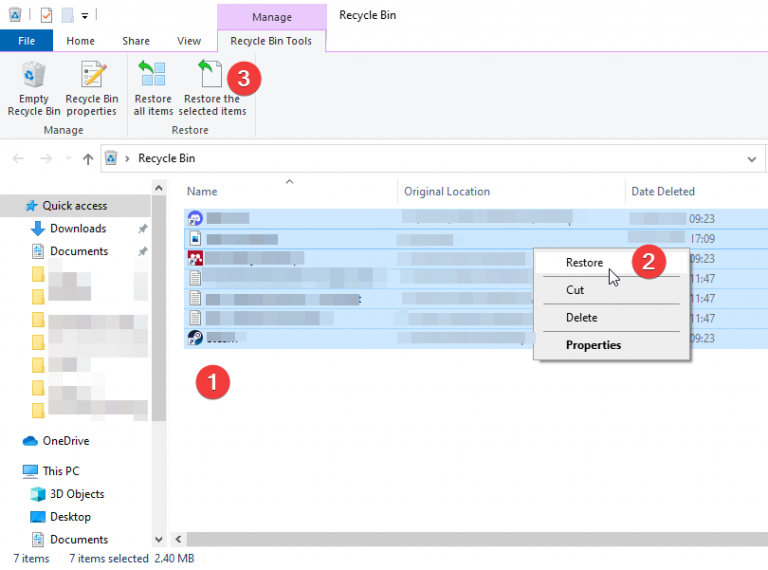This screenshot has height=570, width=768.
Task: Select Properties in the context menu
Action: [x=593, y=346]
